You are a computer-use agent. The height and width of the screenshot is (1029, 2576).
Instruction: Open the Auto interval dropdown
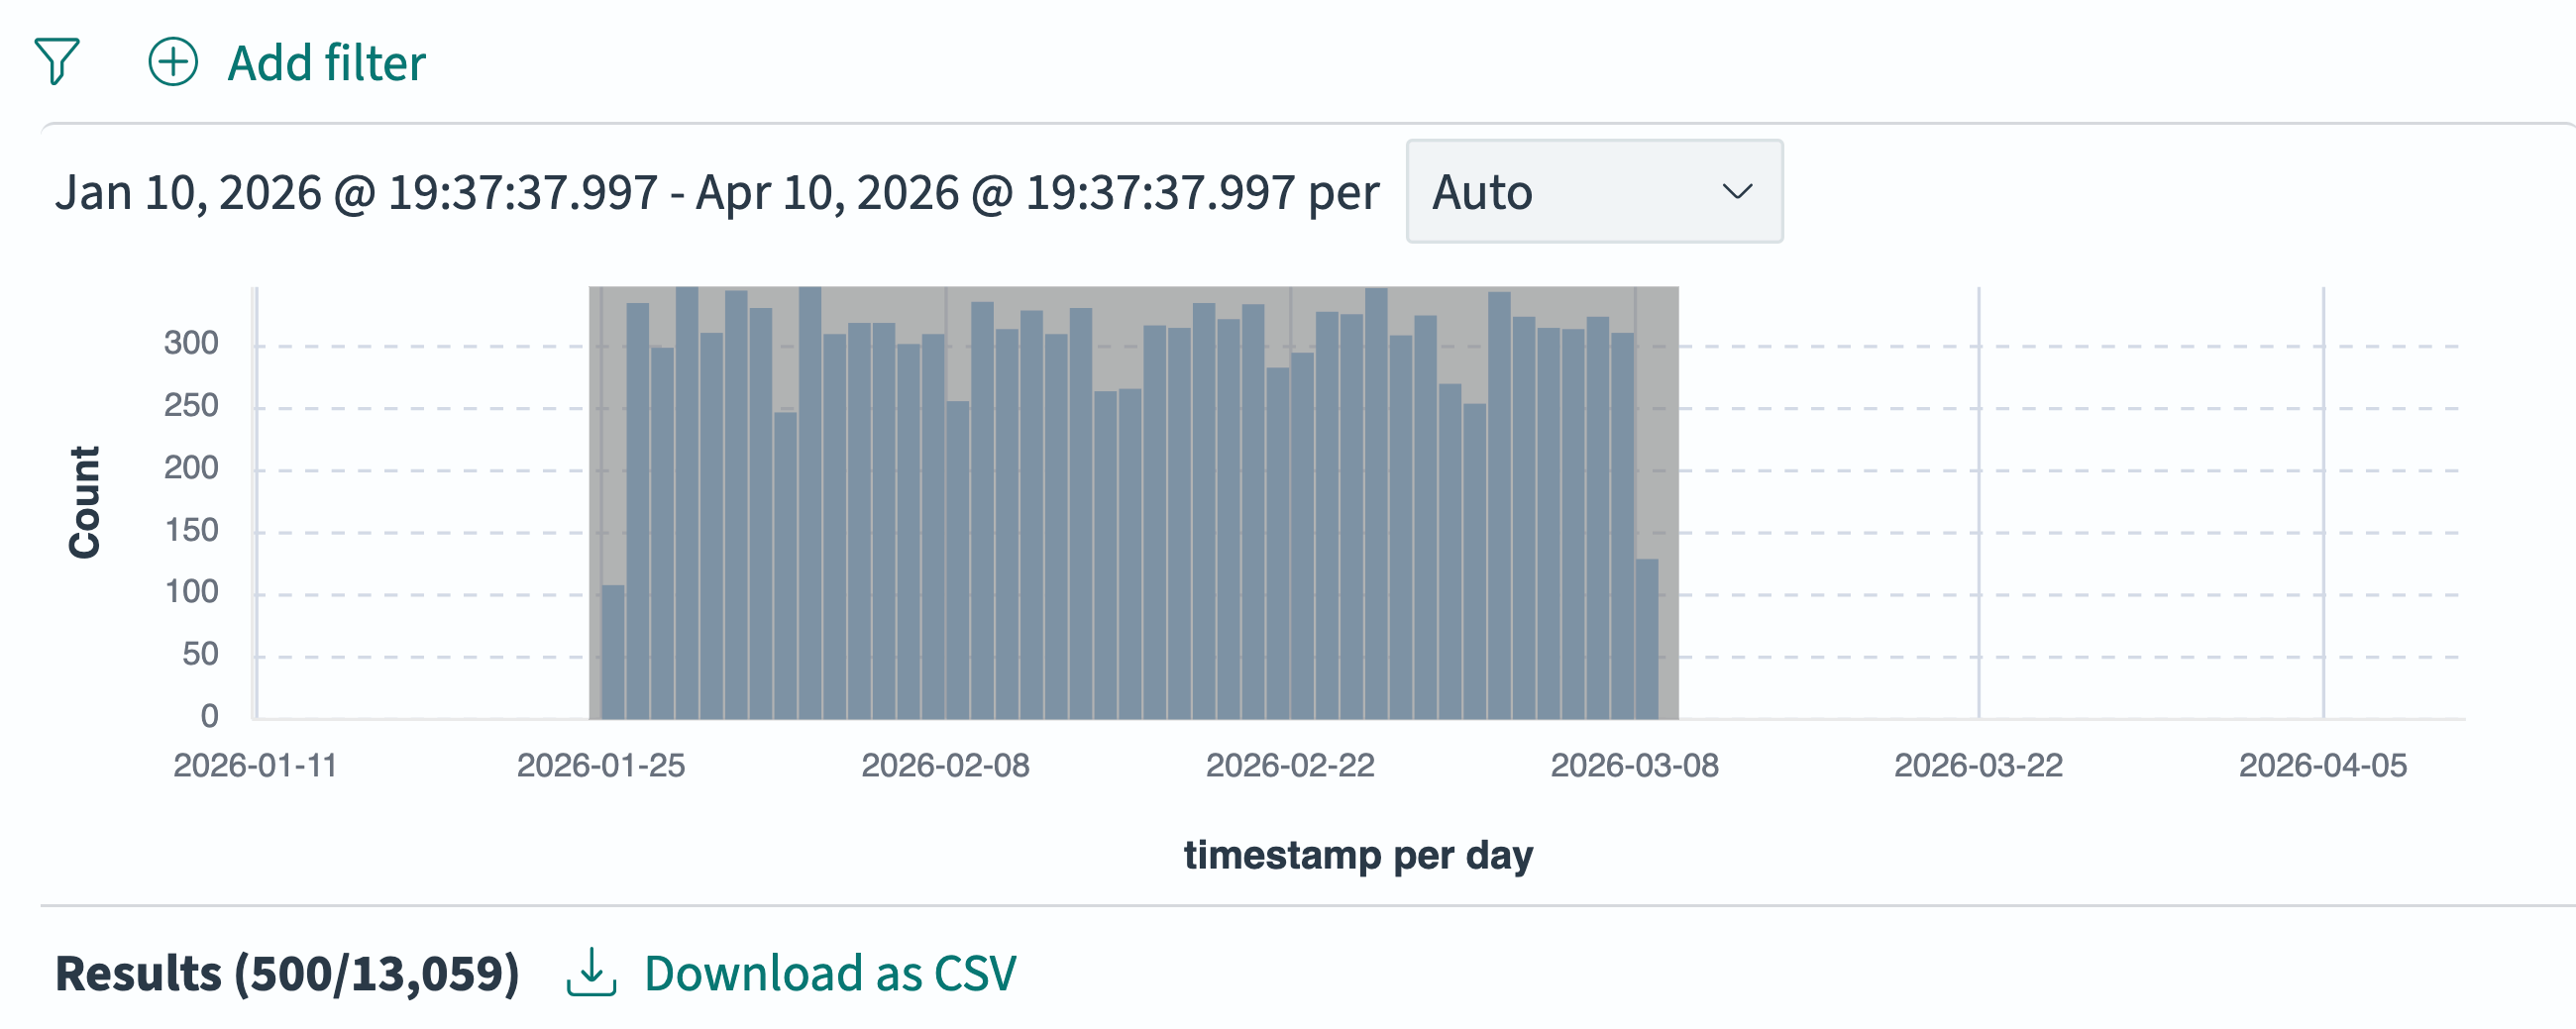(1593, 191)
